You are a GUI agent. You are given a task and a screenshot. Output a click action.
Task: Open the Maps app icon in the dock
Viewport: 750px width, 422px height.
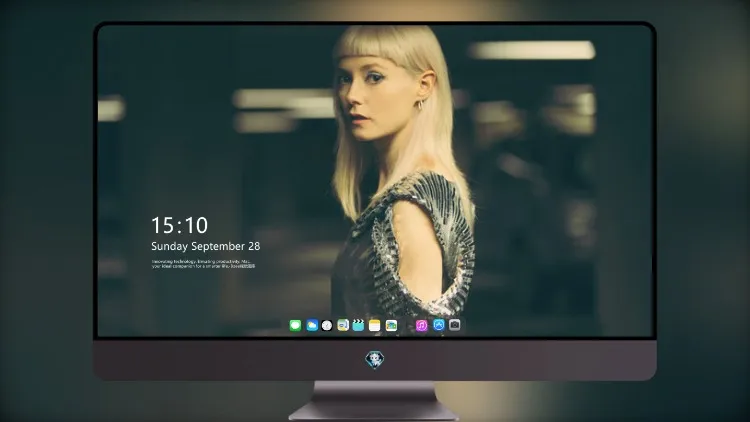click(343, 326)
